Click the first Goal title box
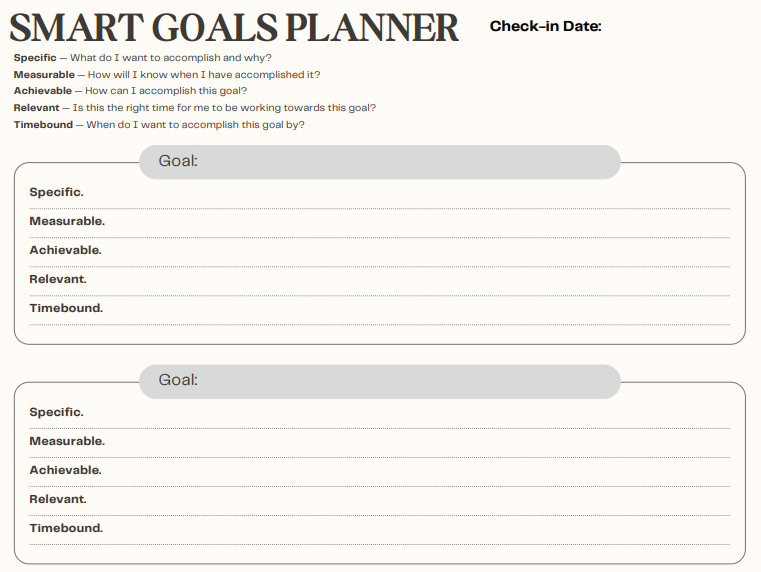 pos(380,162)
